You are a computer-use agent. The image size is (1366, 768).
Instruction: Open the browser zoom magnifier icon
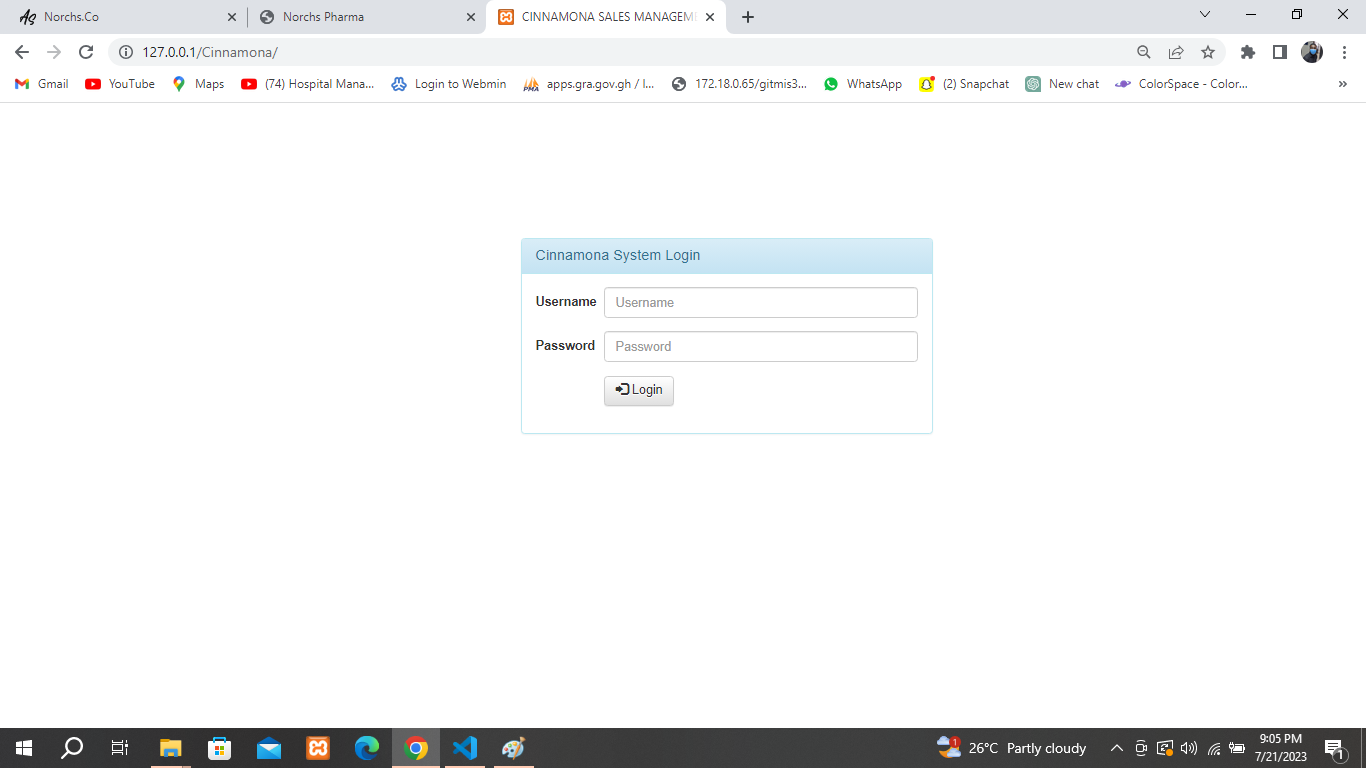pyautogui.click(x=1144, y=52)
